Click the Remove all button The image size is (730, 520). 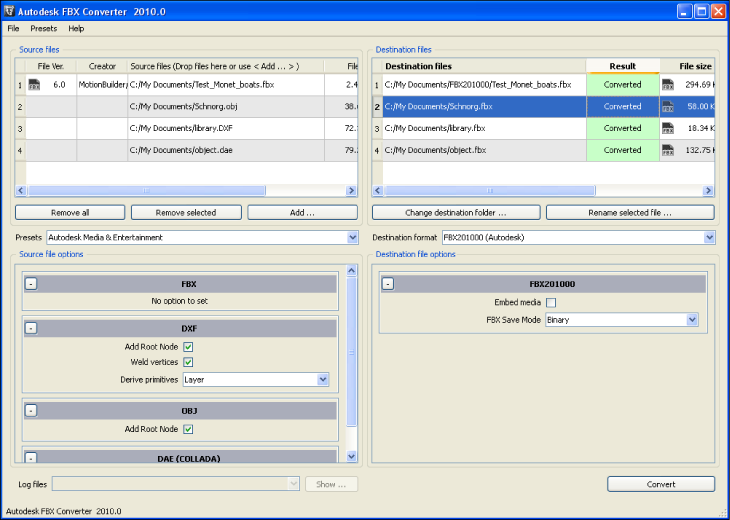pos(70,213)
